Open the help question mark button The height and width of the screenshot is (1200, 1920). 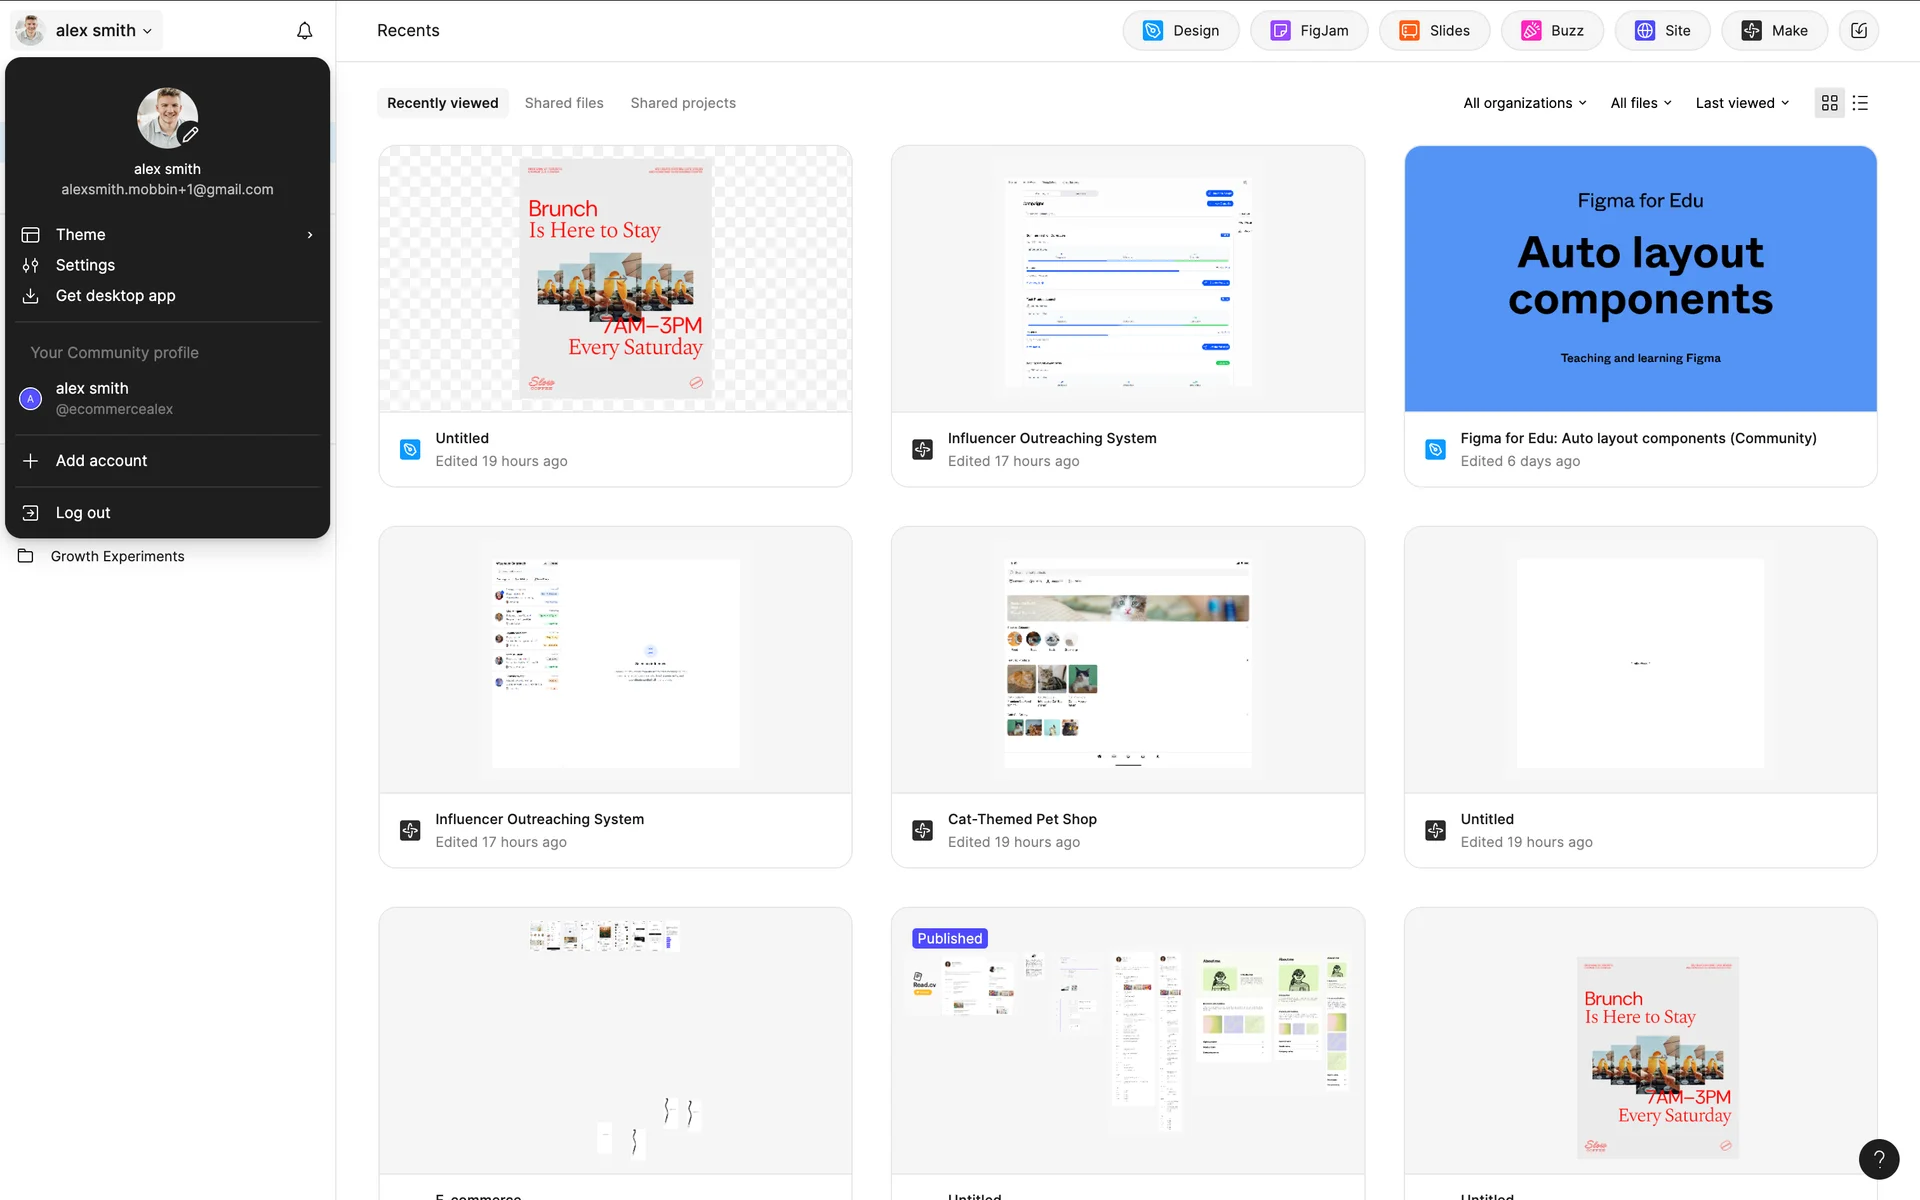(x=1878, y=1159)
